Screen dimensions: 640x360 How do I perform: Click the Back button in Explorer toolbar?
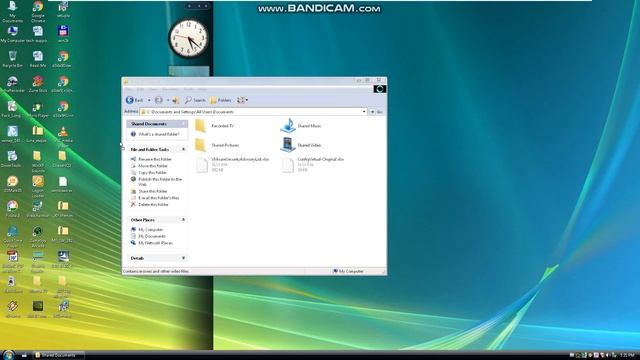[135, 100]
